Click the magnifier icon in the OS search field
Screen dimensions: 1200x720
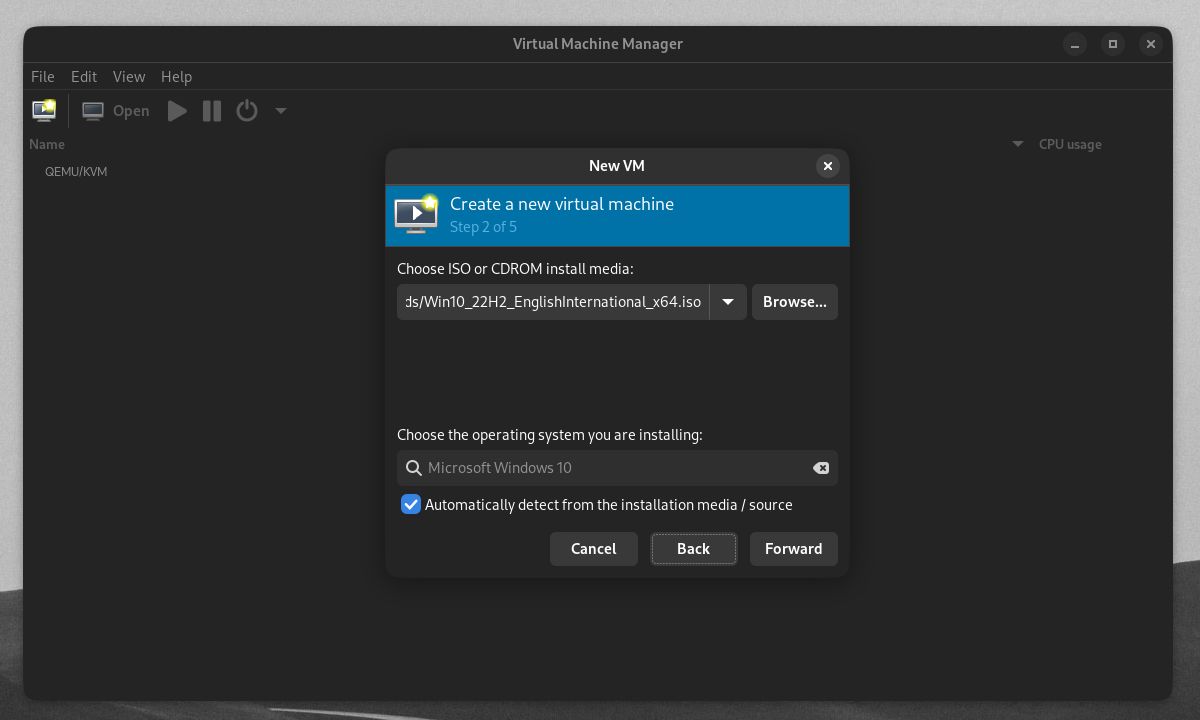point(412,467)
